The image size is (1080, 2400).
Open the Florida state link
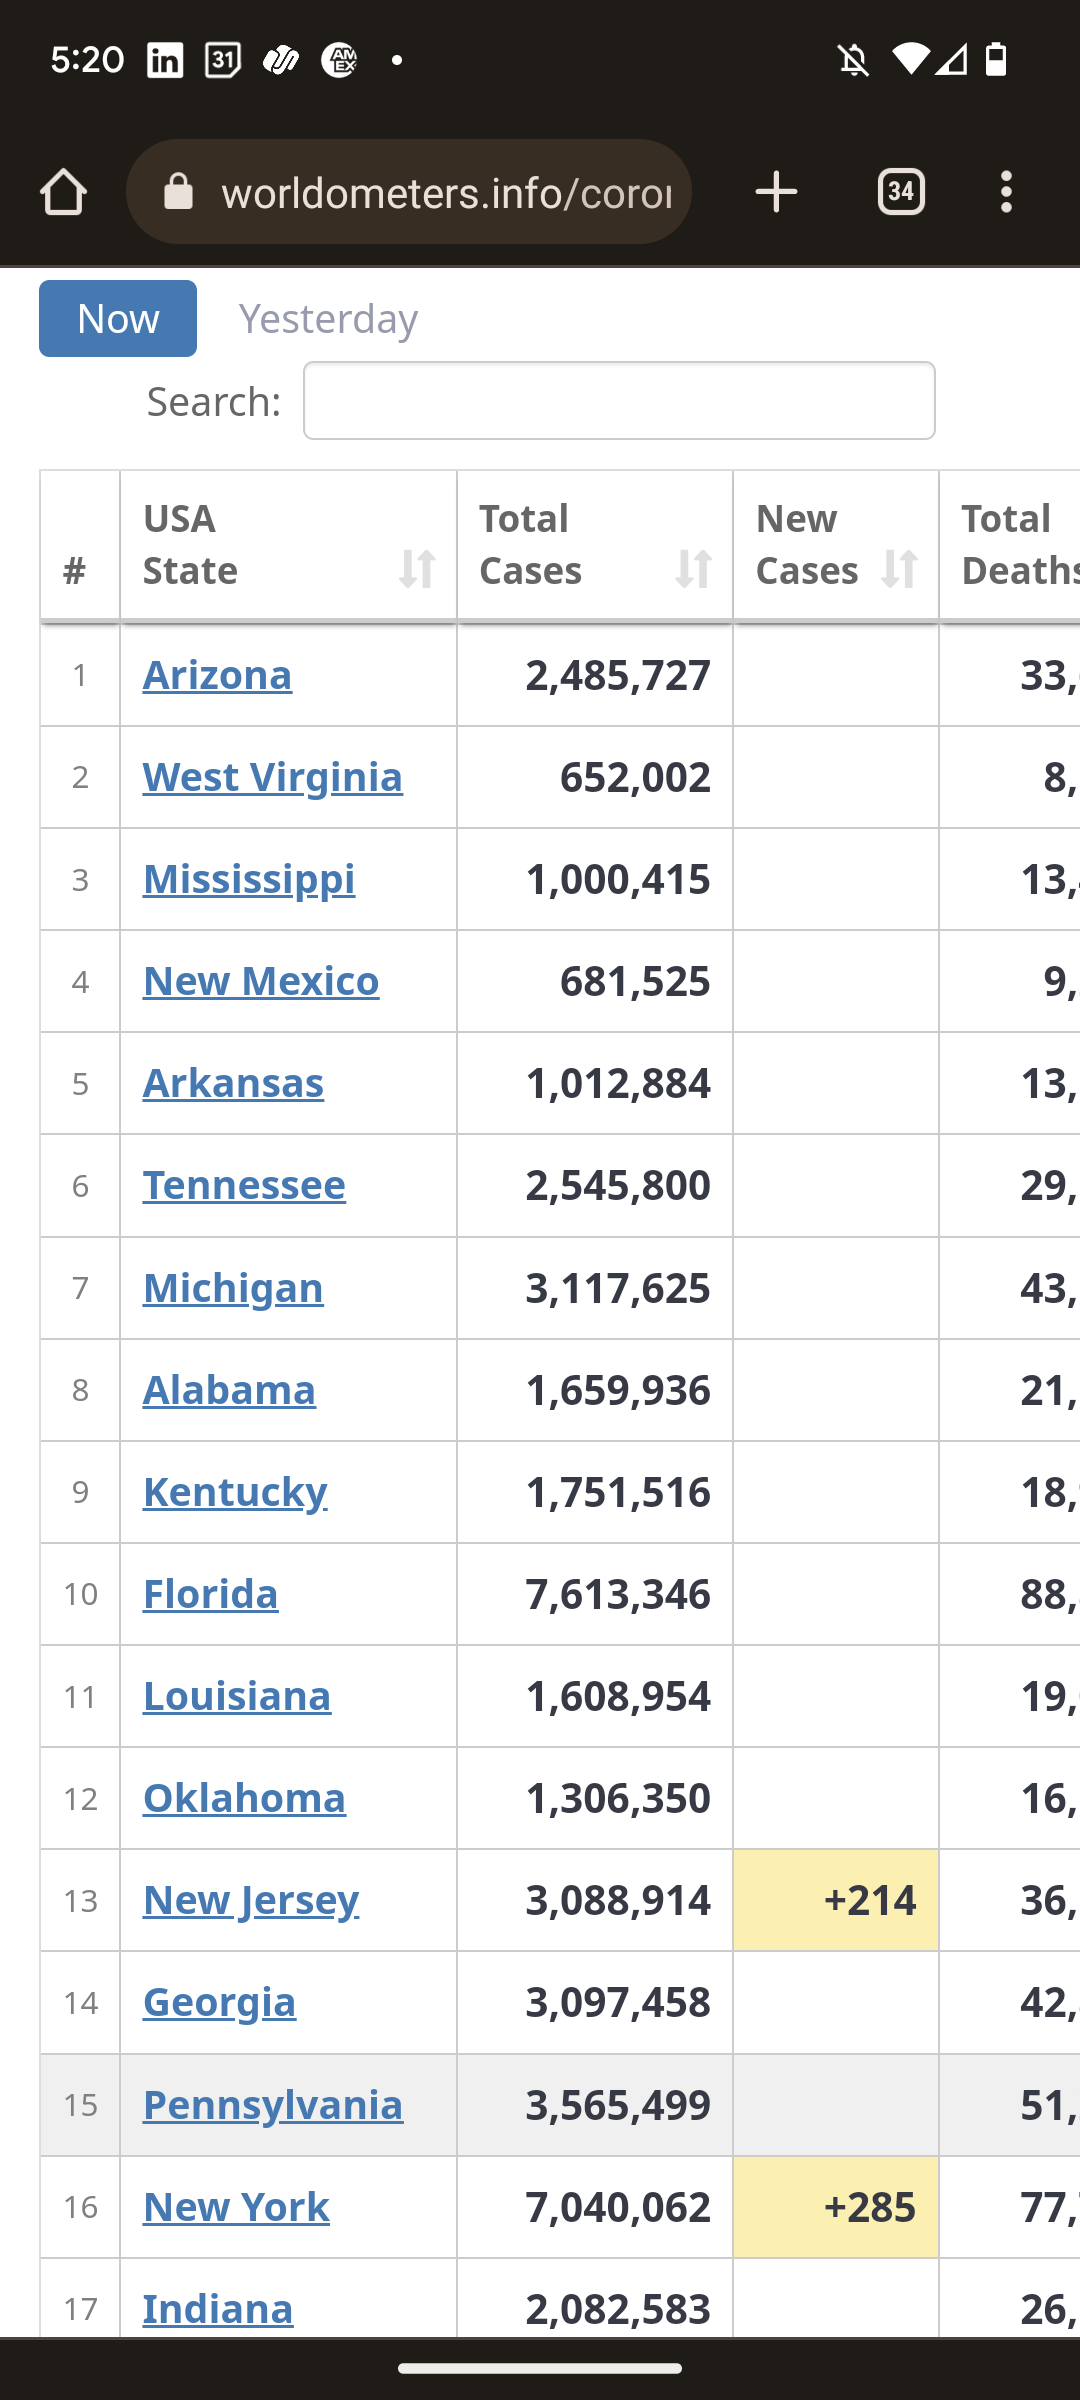(x=210, y=1595)
